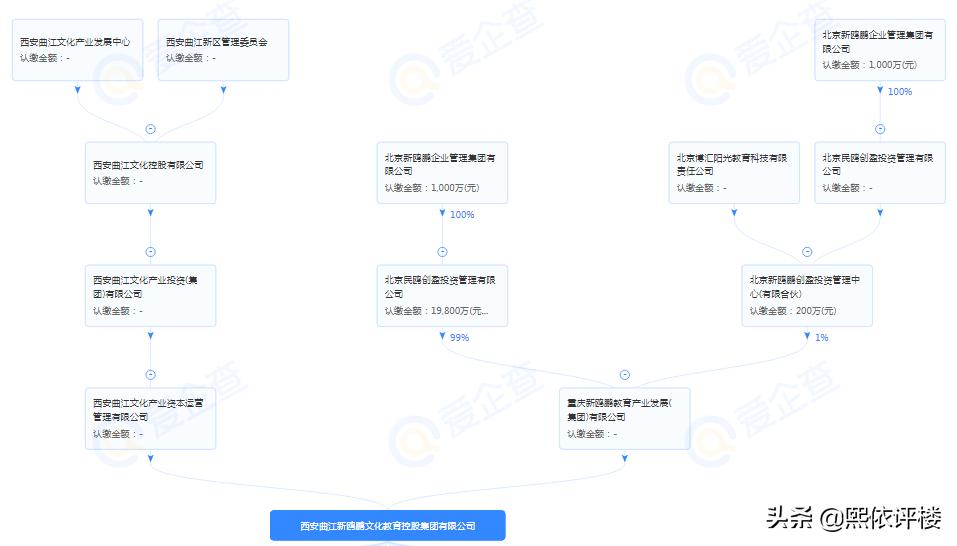Collapse the circle above 北京新鸥鹏创盈投资管理中心 card

[x=807, y=252]
